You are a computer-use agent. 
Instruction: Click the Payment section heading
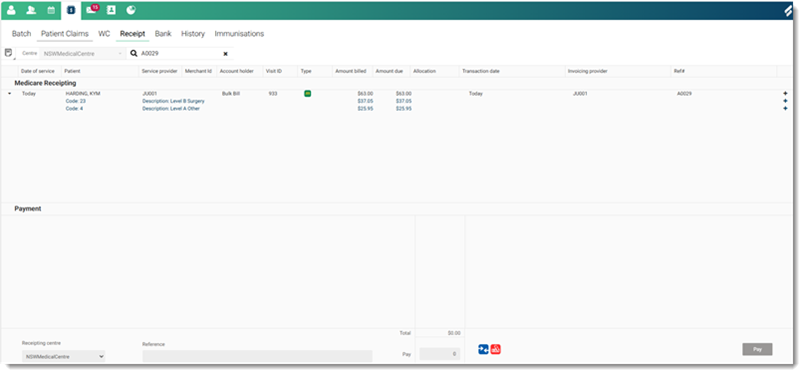[28, 209]
